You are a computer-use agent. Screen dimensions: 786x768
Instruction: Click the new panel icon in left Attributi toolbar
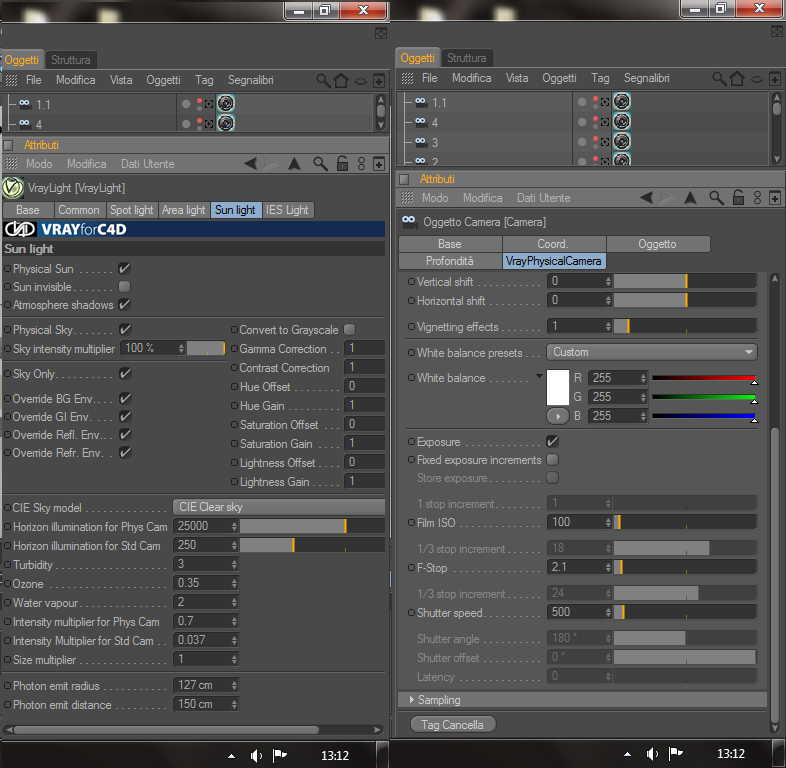coord(379,164)
